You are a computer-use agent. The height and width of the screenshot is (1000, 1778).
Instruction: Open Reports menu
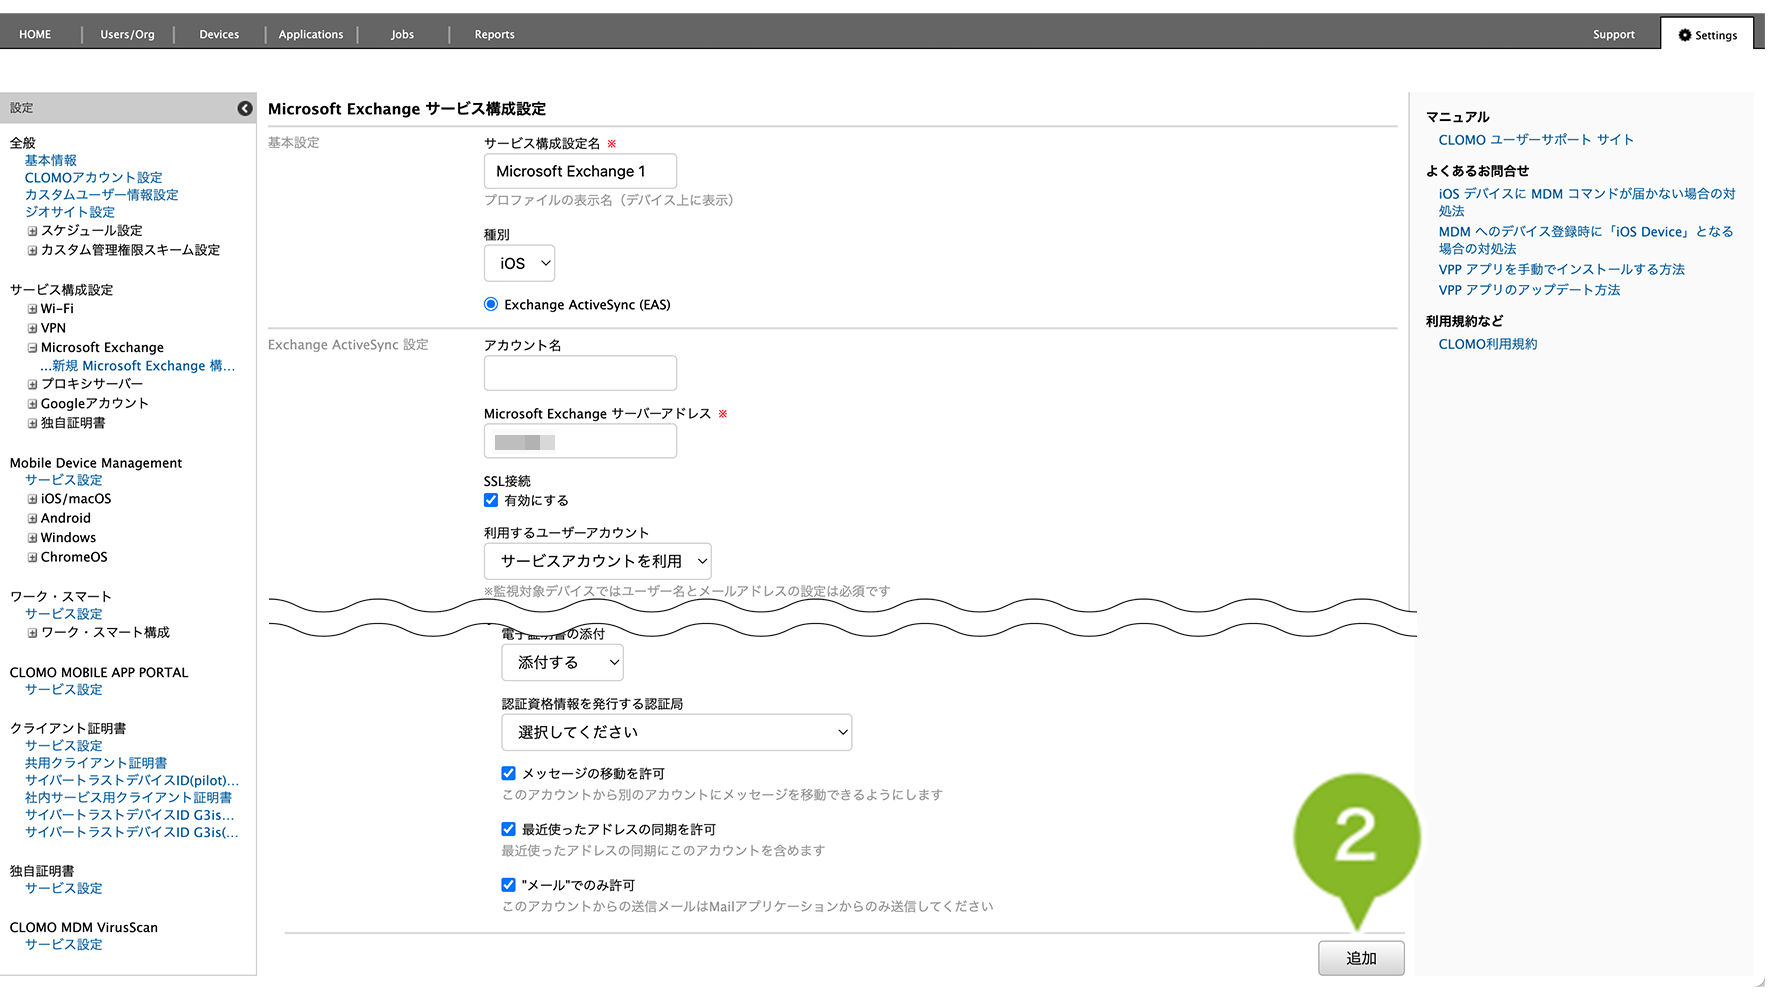(x=494, y=34)
